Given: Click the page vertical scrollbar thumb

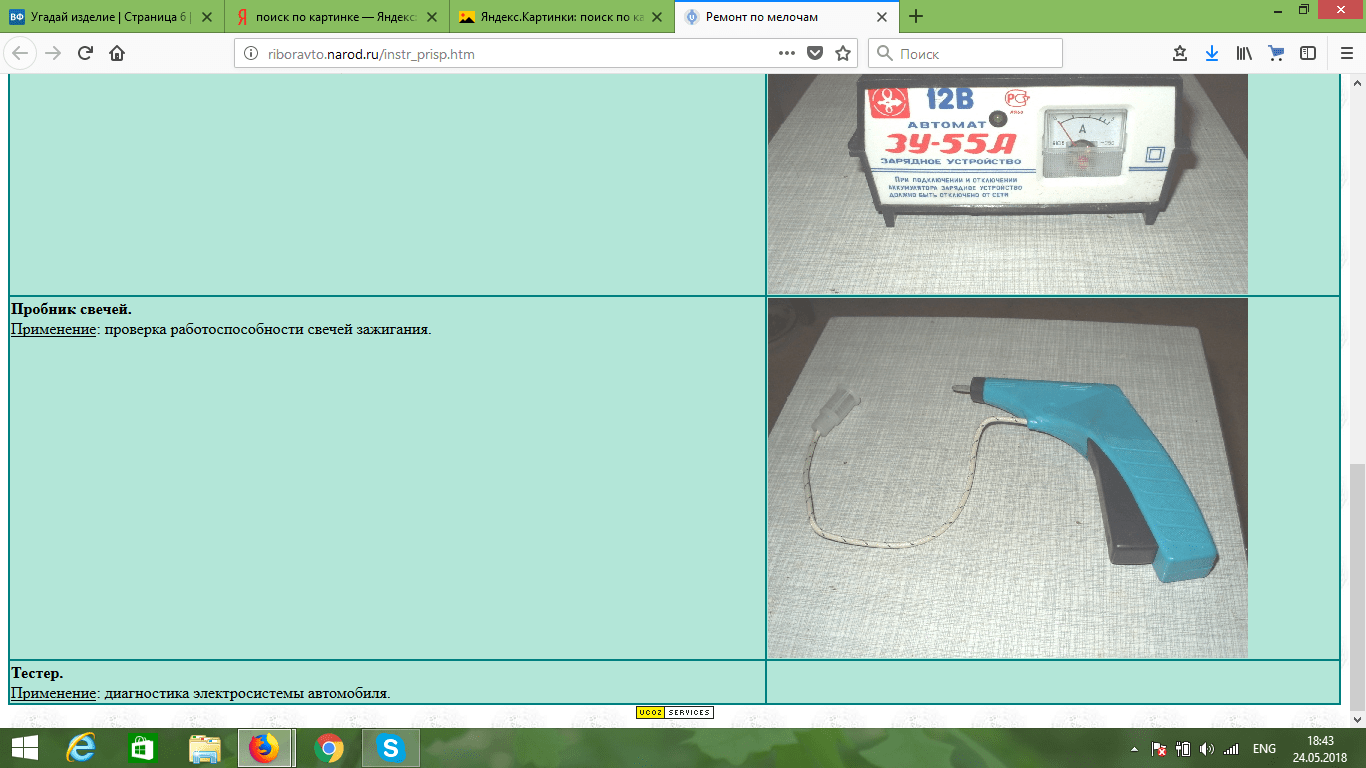Looking at the screenshot, I should (x=1357, y=586).
